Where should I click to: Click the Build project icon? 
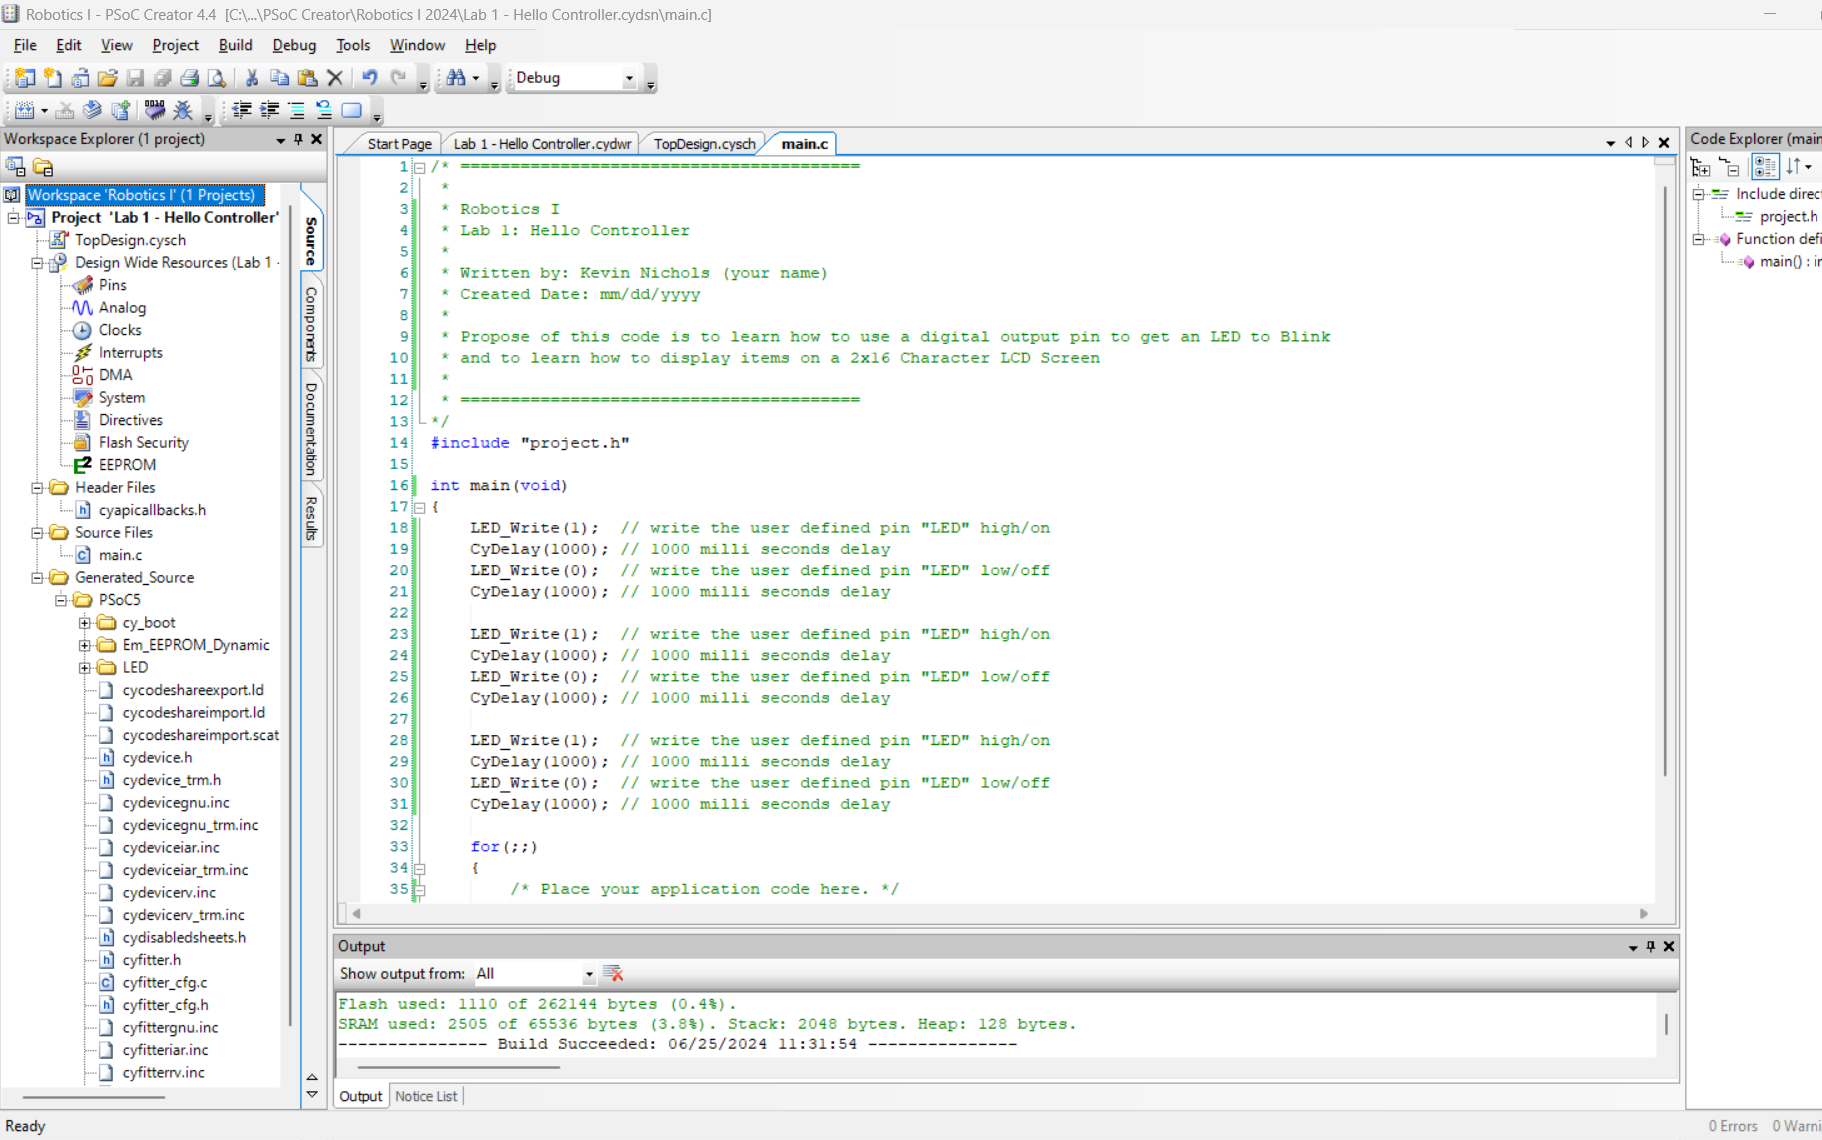(25, 111)
